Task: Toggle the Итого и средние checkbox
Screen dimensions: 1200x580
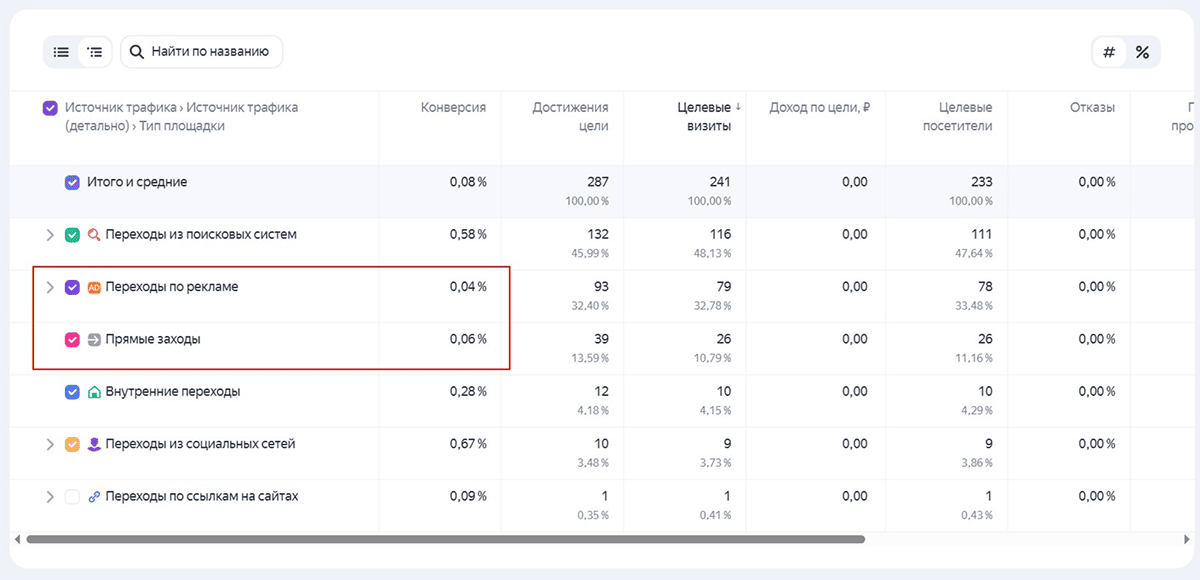Action: 72,182
